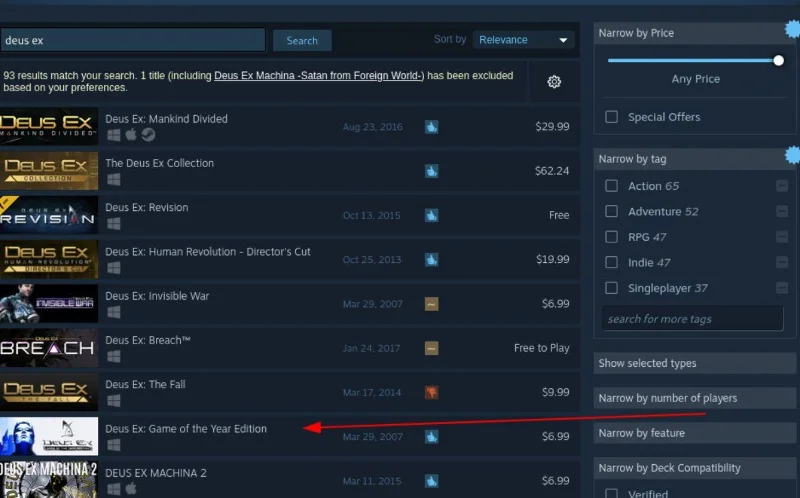
Task: Click the 'search for more tags' field
Action: pyautogui.click(x=692, y=319)
